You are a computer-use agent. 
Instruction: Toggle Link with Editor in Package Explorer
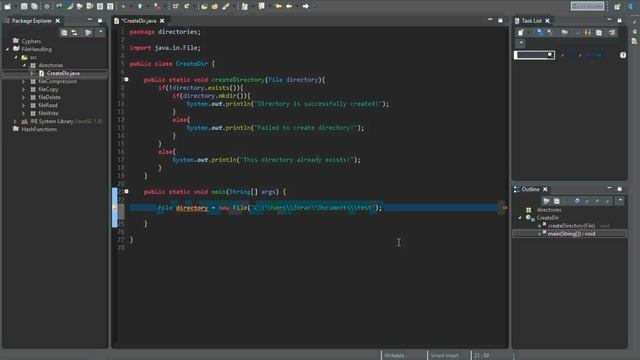pyautogui.click(x=74, y=33)
